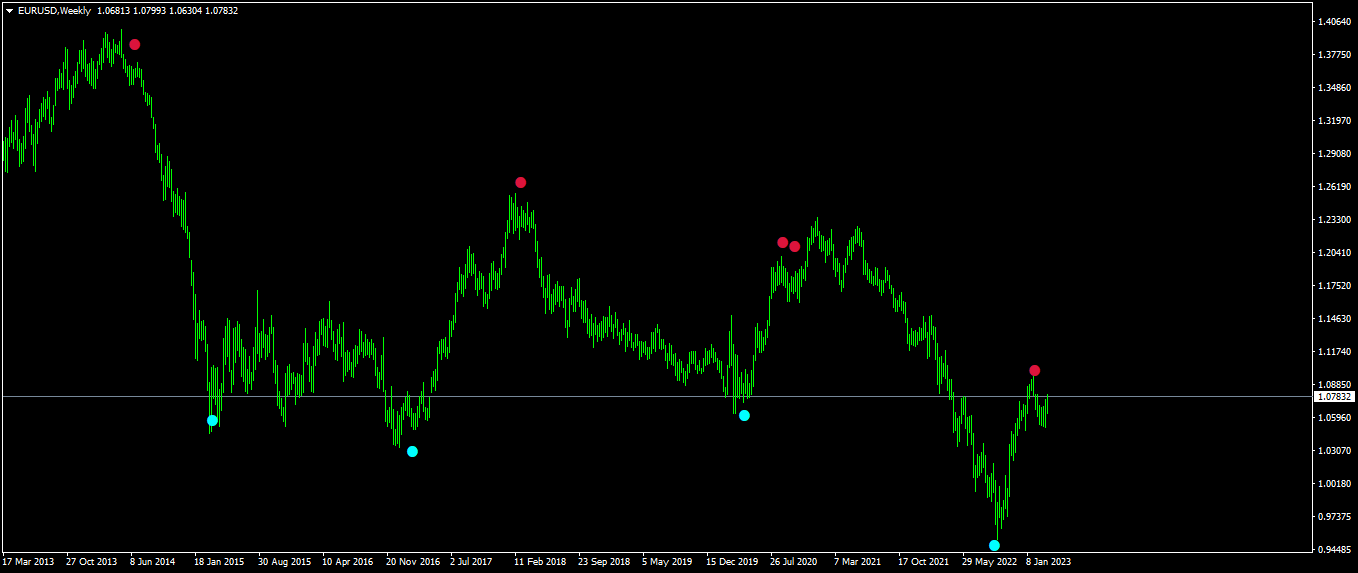Select the red marker at the Jan 2023 high
Image resolution: width=1358 pixels, height=573 pixels.
click(1035, 371)
